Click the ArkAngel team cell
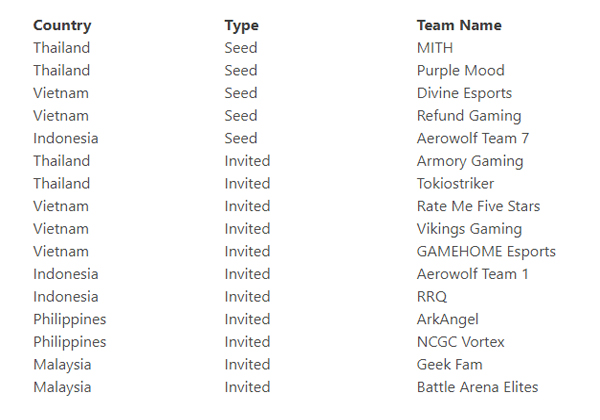Screen dimensions: 600x420 tap(448, 319)
